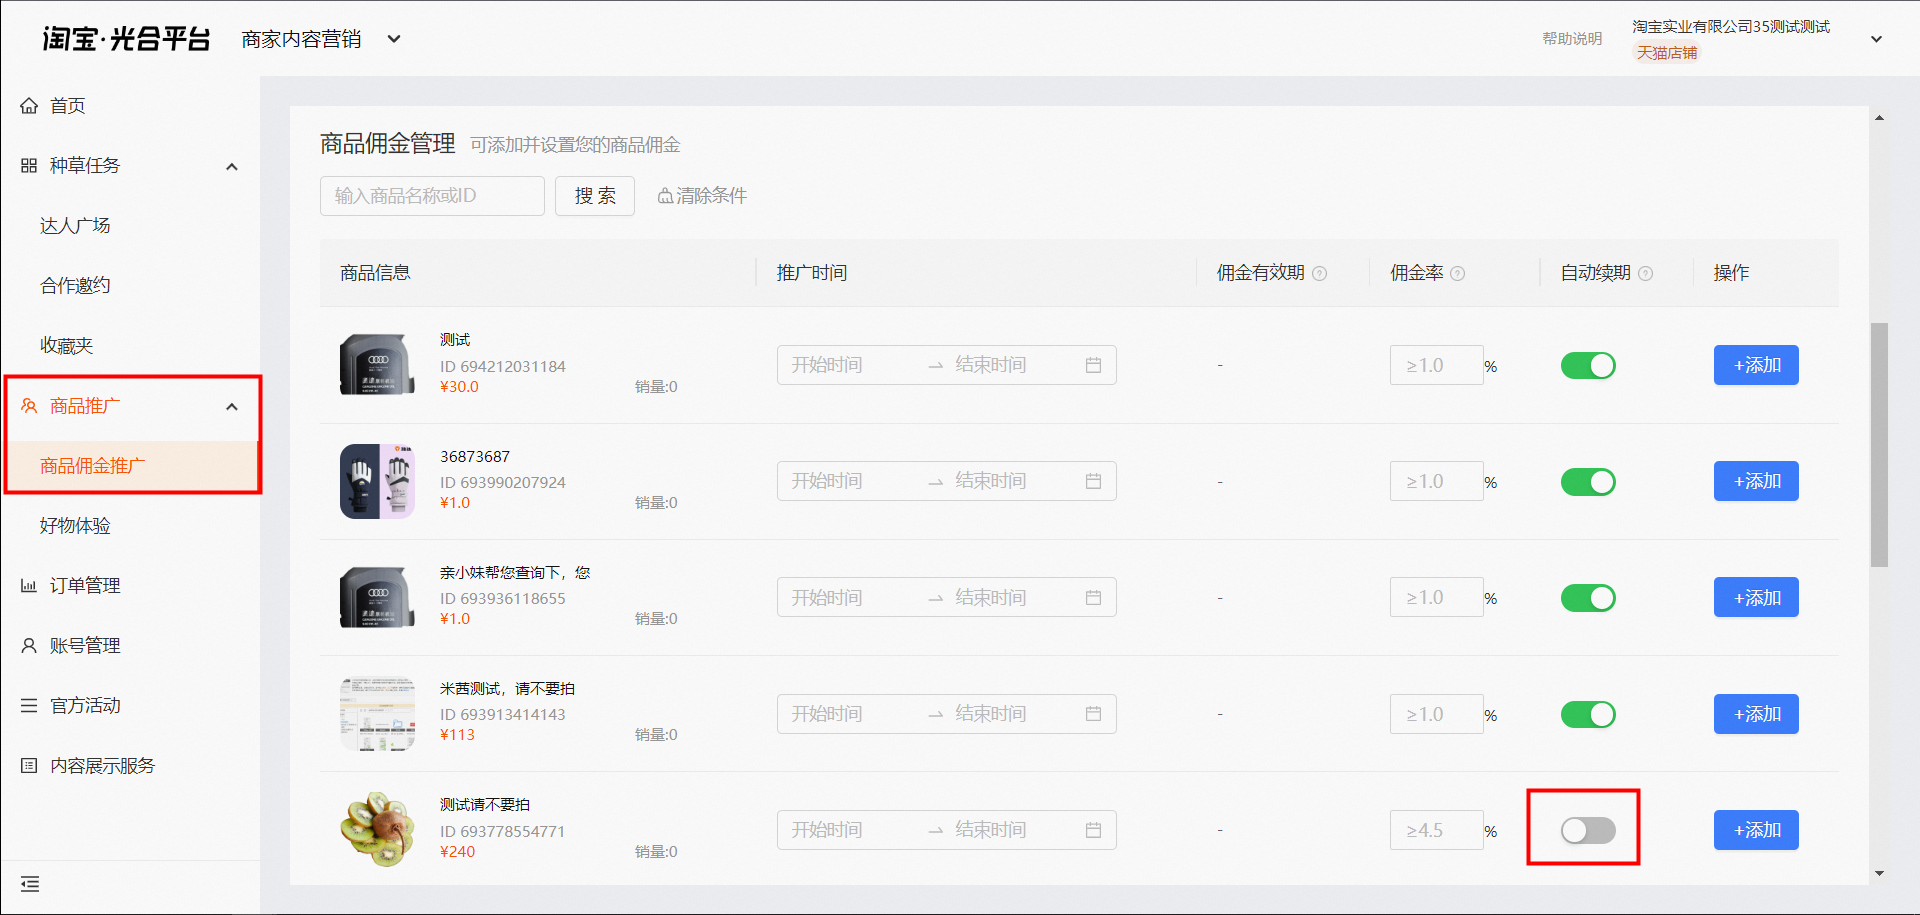
Task: Open the calendar icon in the 亲小妹帮您查询下 row
Action: [1093, 598]
